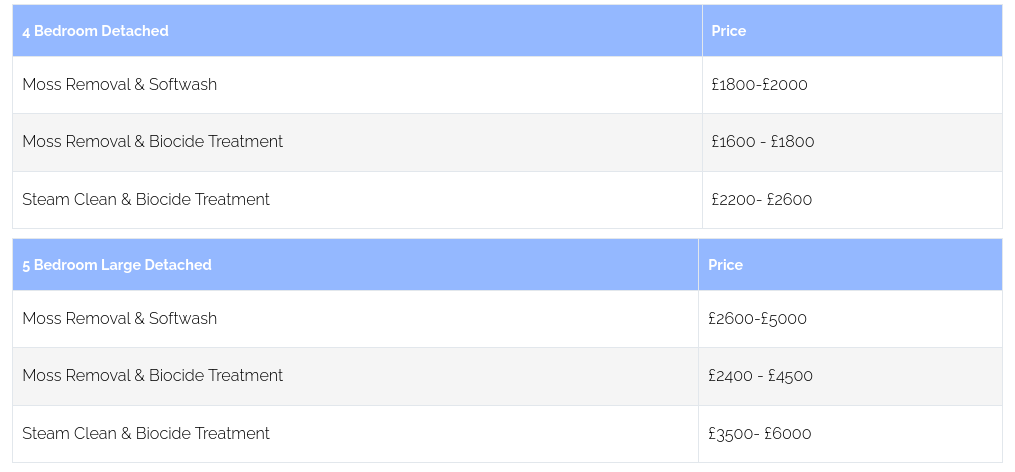Select Moss Removal & Biocide Treatment under 4 Bedroom

152,142
